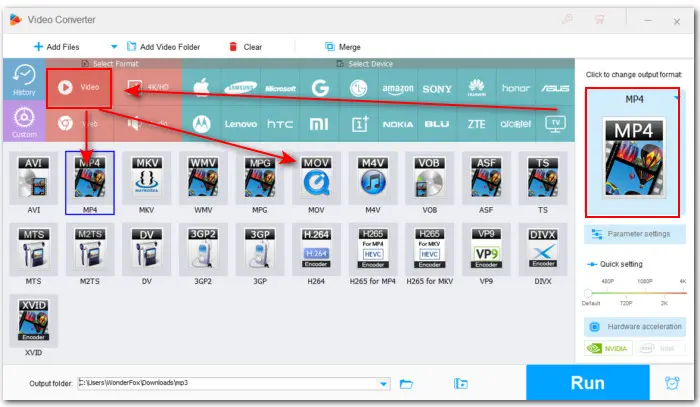
Task: Open LG device presets
Action: (358, 87)
